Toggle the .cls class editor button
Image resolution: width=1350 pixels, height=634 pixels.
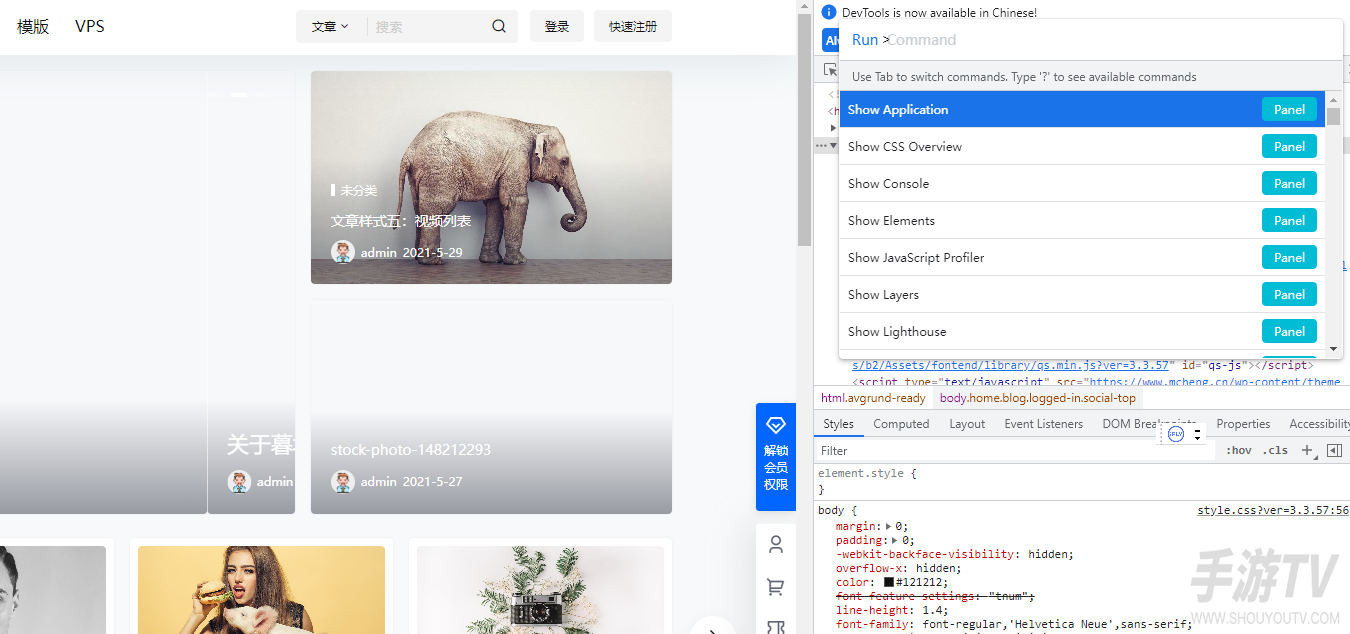(x=1275, y=451)
